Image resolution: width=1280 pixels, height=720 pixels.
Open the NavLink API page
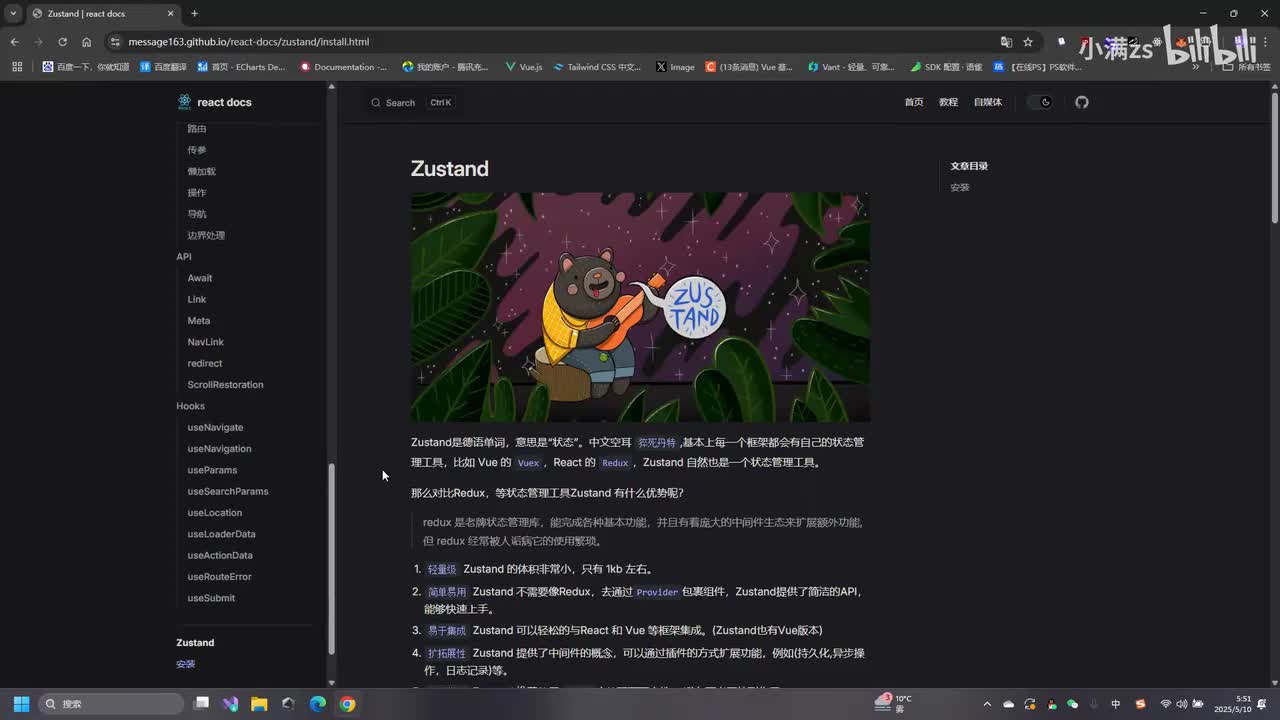(x=206, y=342)
